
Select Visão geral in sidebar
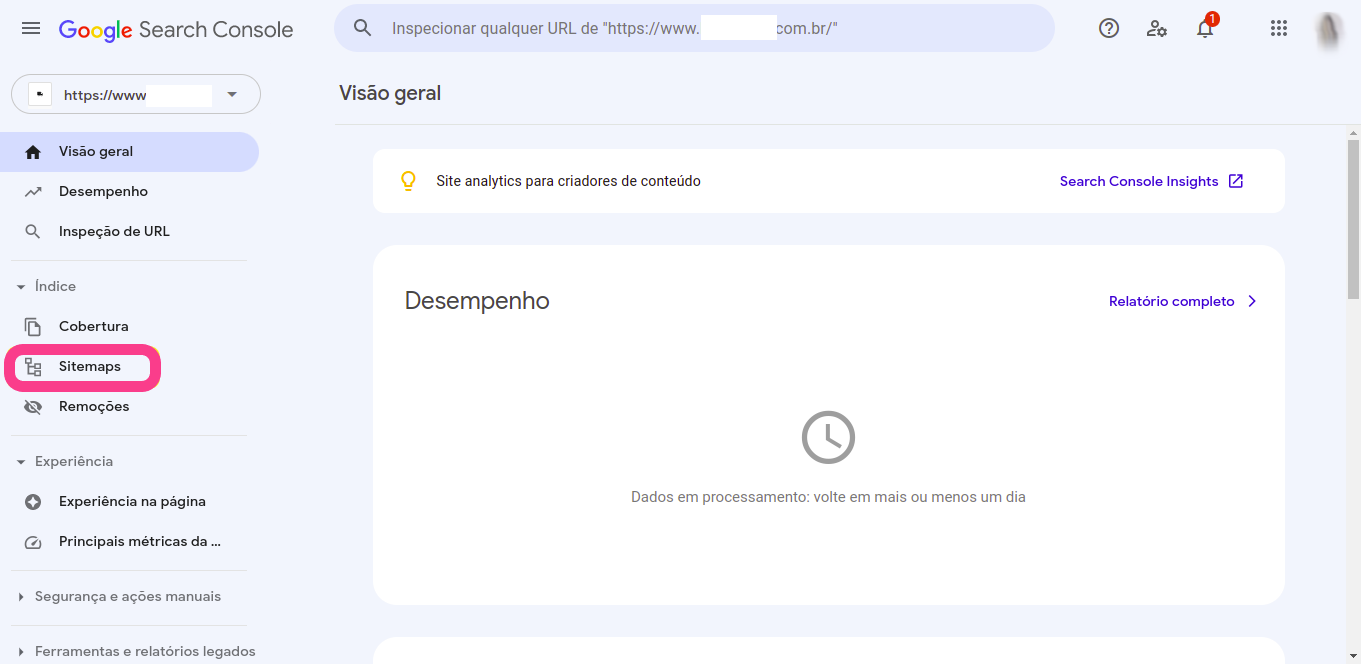[x=130, y=152]
